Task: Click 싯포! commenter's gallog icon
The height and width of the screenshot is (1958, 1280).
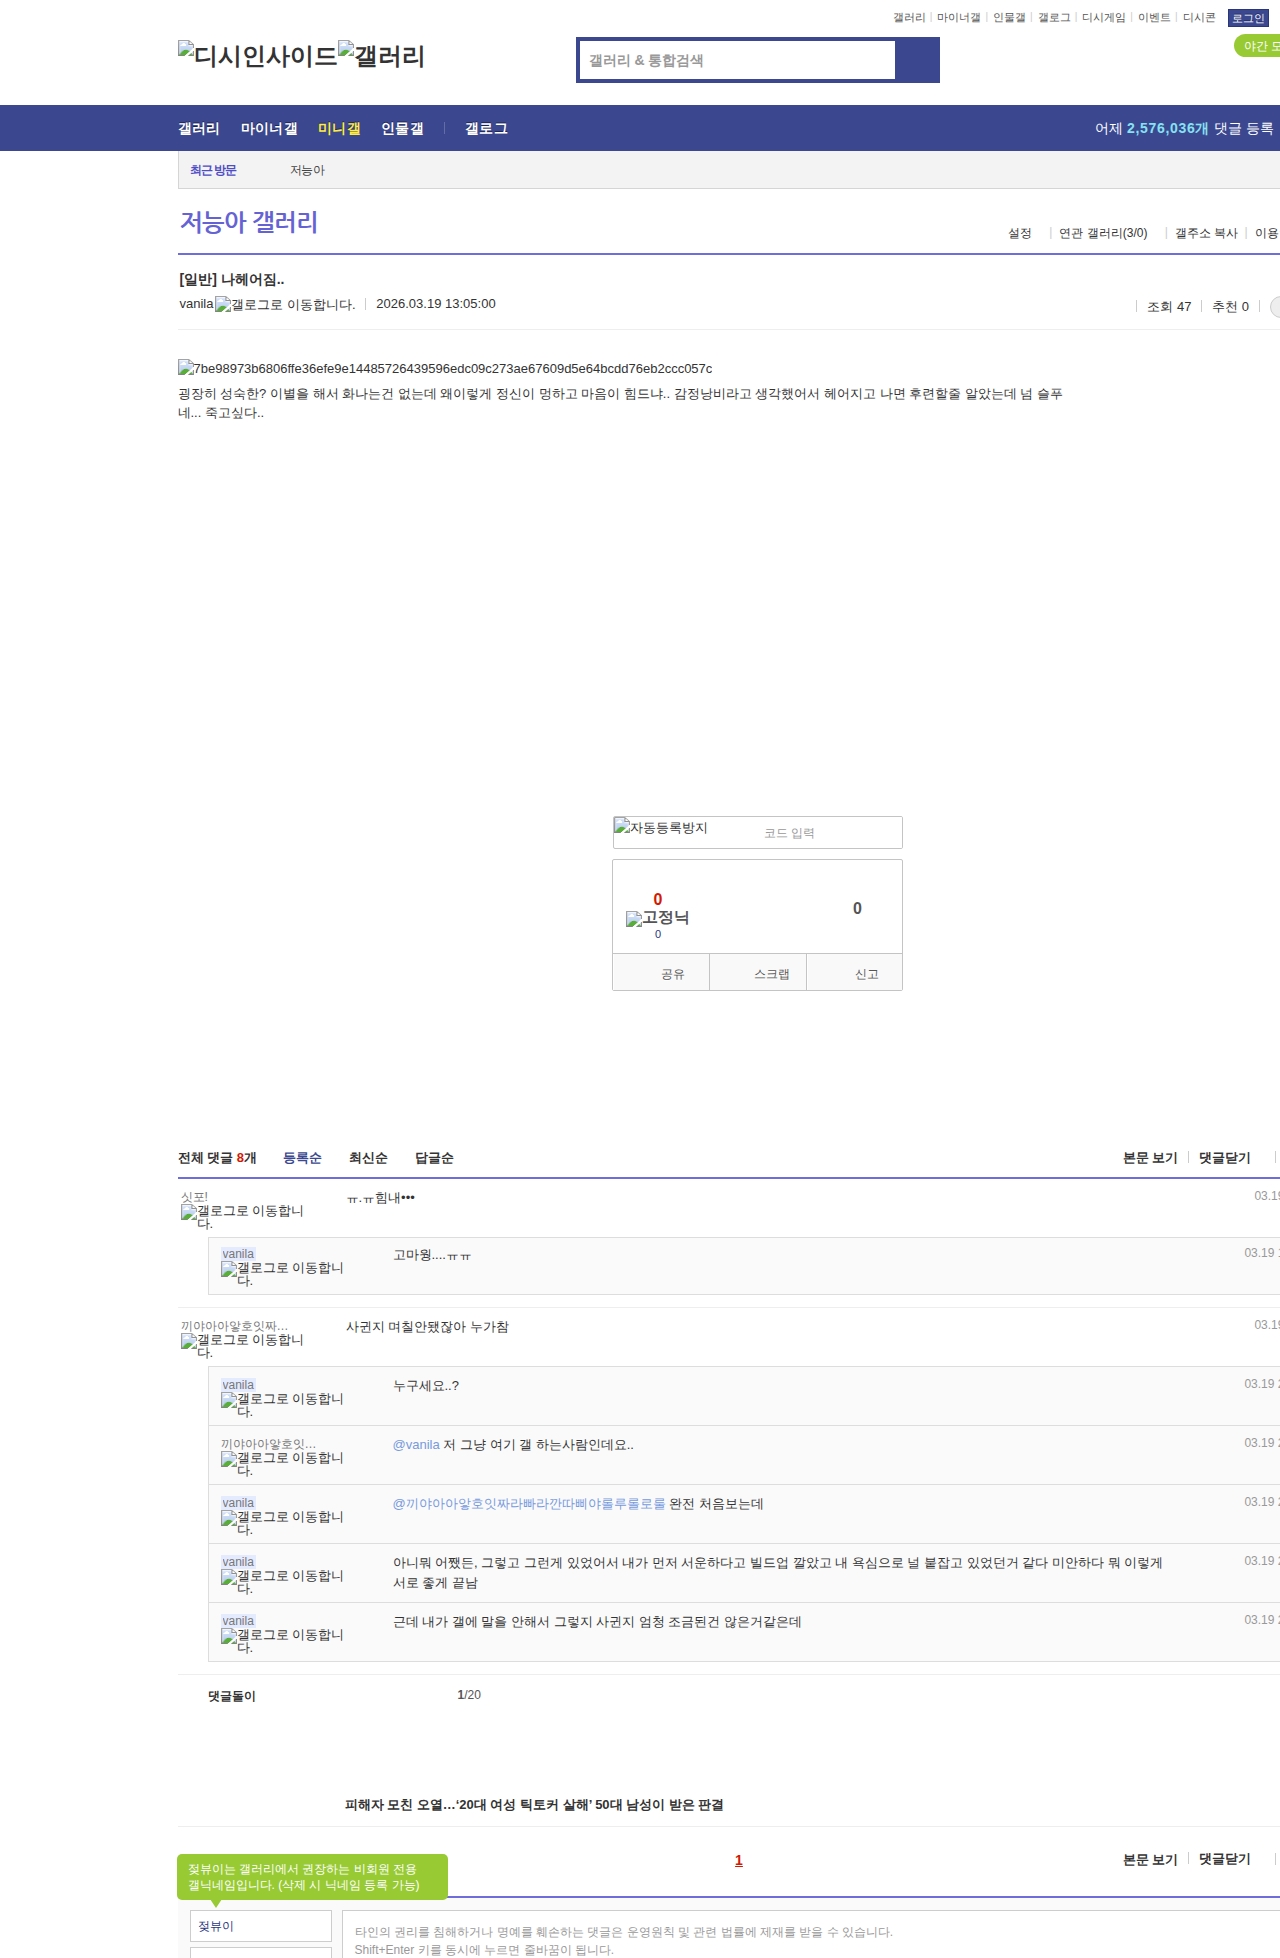Action: [242, 1216]
